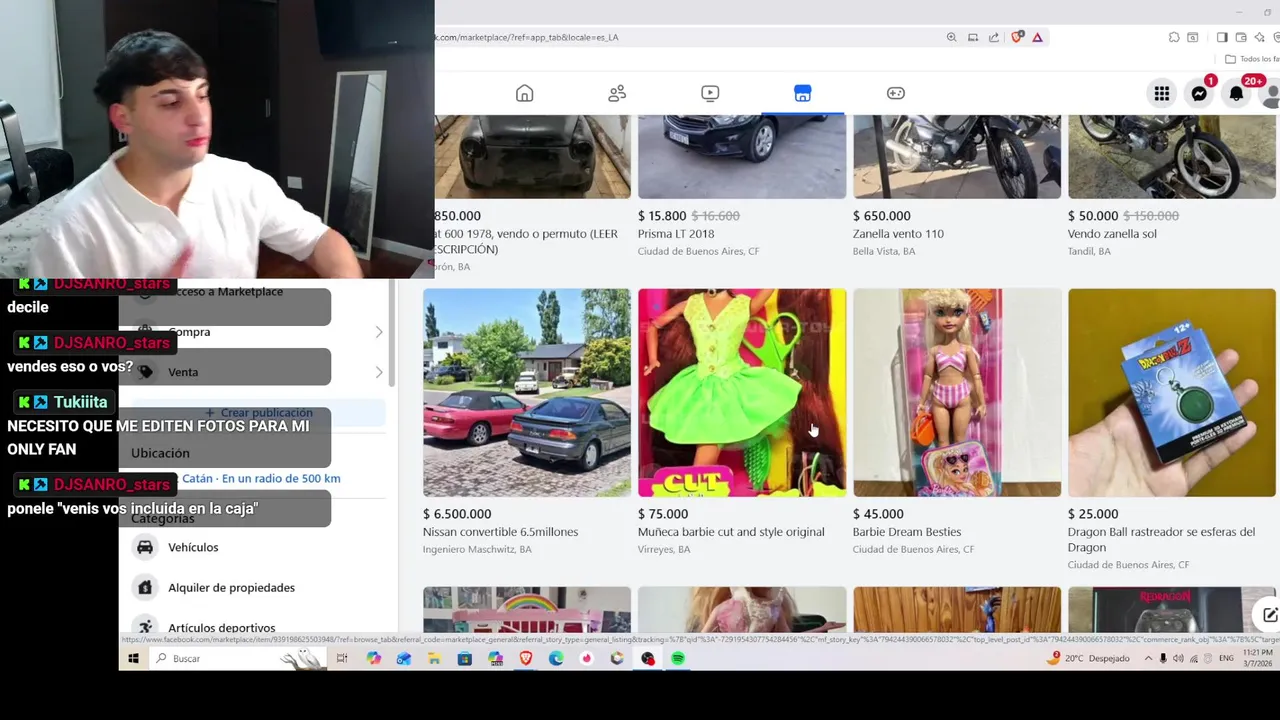1280x720 pixels.
Task: Click the zoom magnifier in address bar
Action: (x=951, y=37)
